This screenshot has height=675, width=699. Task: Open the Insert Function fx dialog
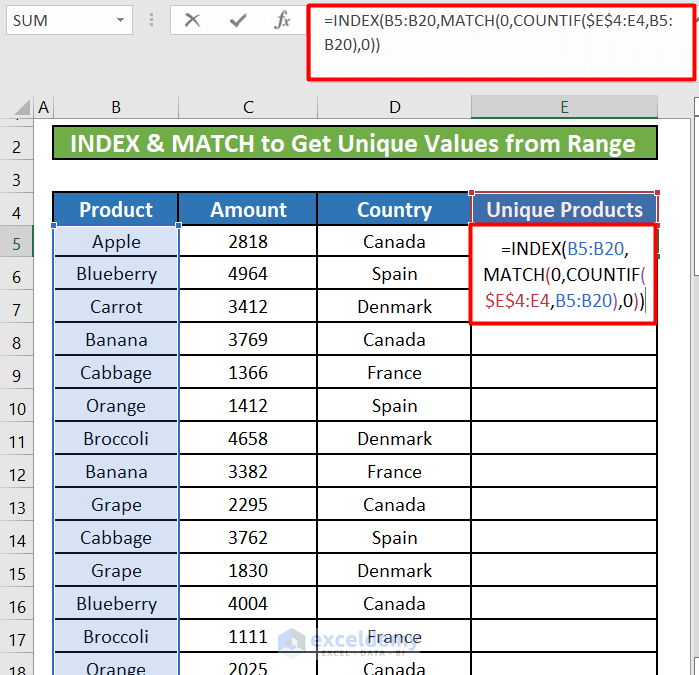click(283, 20)
